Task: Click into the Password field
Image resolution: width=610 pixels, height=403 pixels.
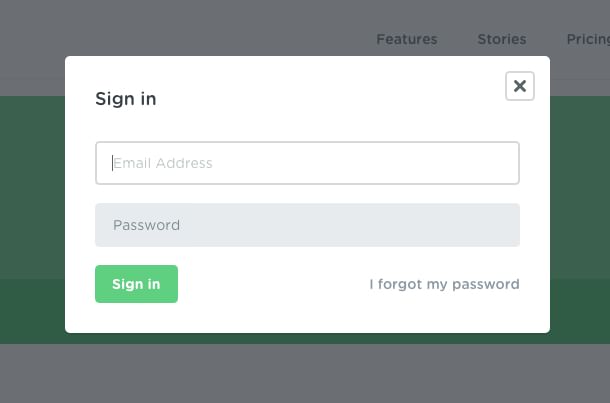Action: [307, 225]
